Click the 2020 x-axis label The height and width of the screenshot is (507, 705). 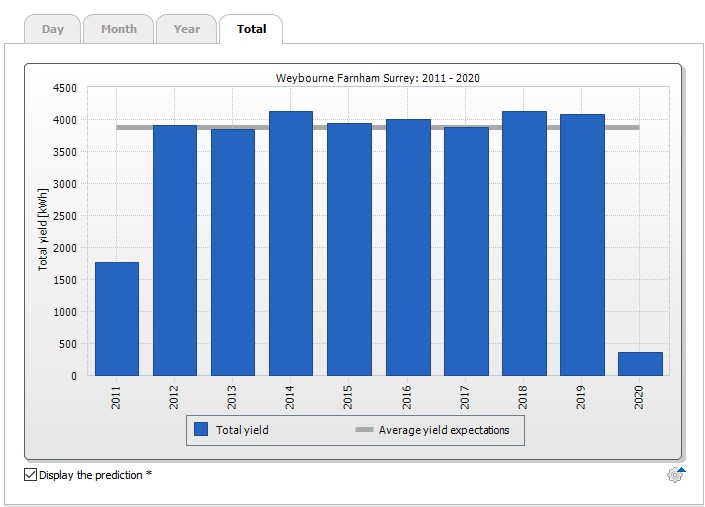pyautogui.click(x=638, y=397)
